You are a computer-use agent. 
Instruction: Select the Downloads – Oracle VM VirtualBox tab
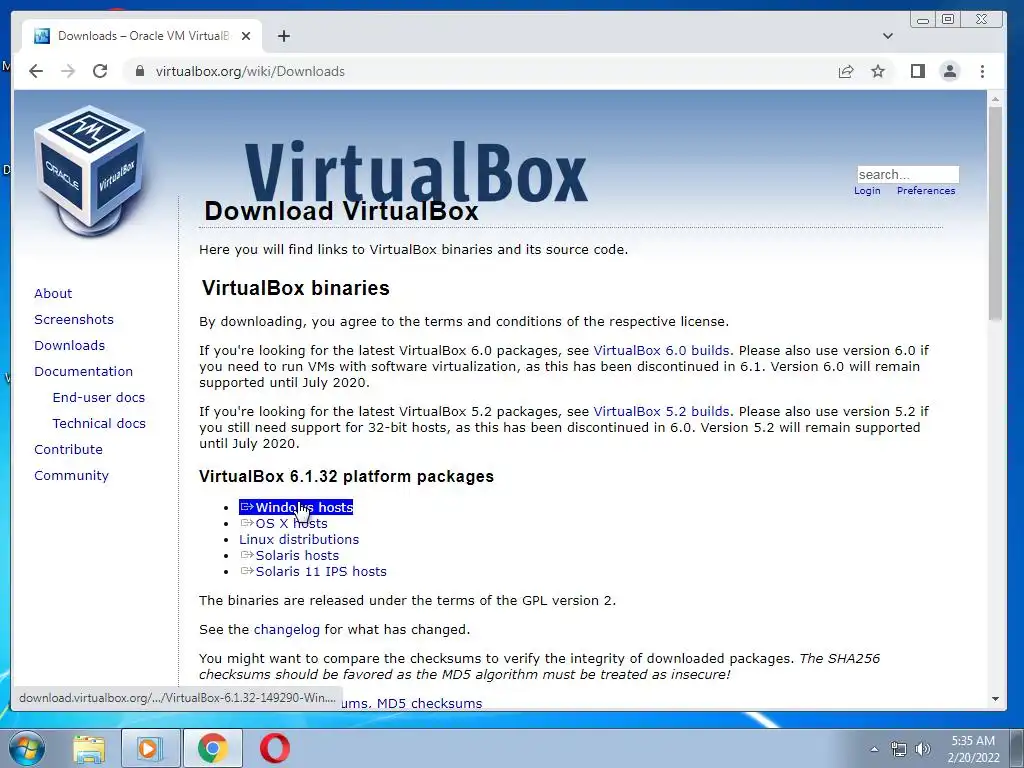tap(142, 36)
